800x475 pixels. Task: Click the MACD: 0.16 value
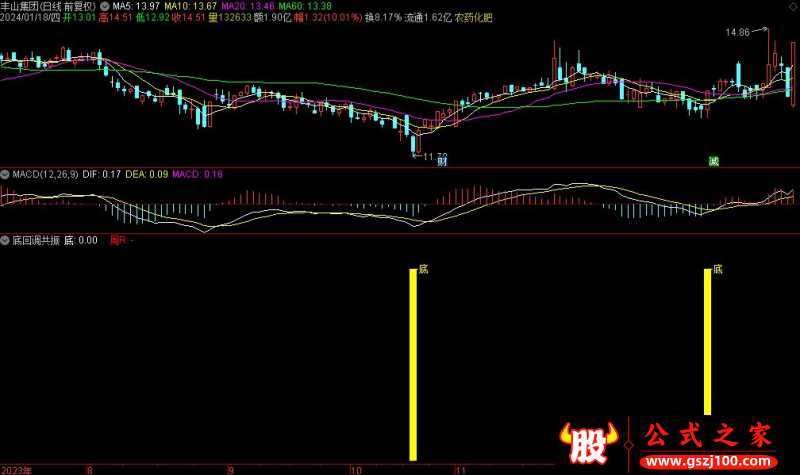(x=197, y=174)
